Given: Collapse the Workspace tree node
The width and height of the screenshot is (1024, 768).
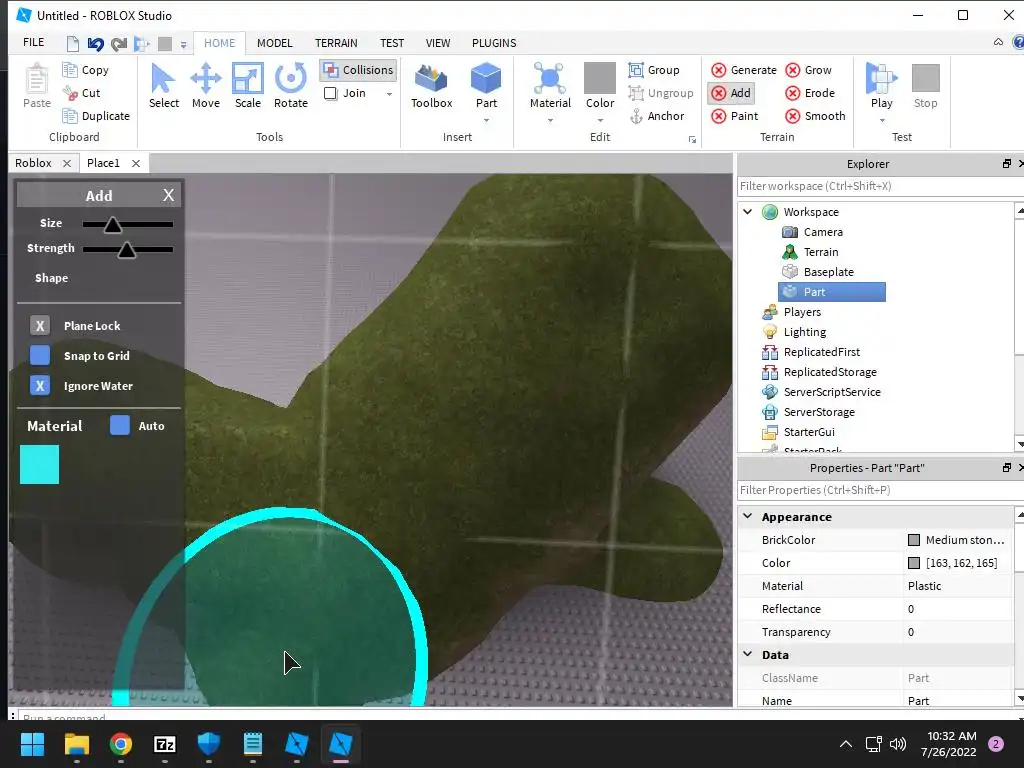Looking at the screenshot, I should click(x=748, y=212).
